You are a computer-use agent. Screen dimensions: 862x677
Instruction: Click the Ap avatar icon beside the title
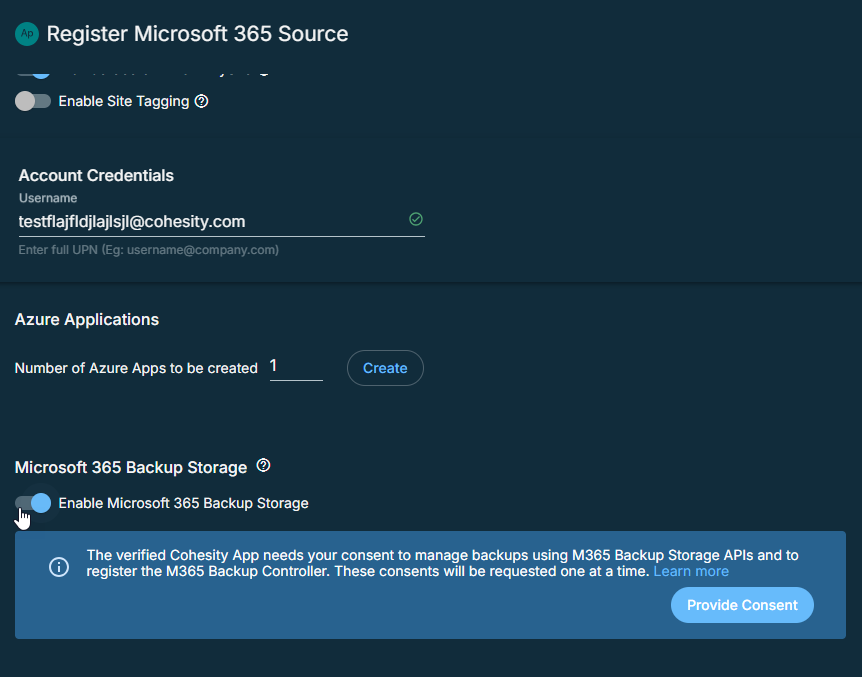[x=27, y=34]
